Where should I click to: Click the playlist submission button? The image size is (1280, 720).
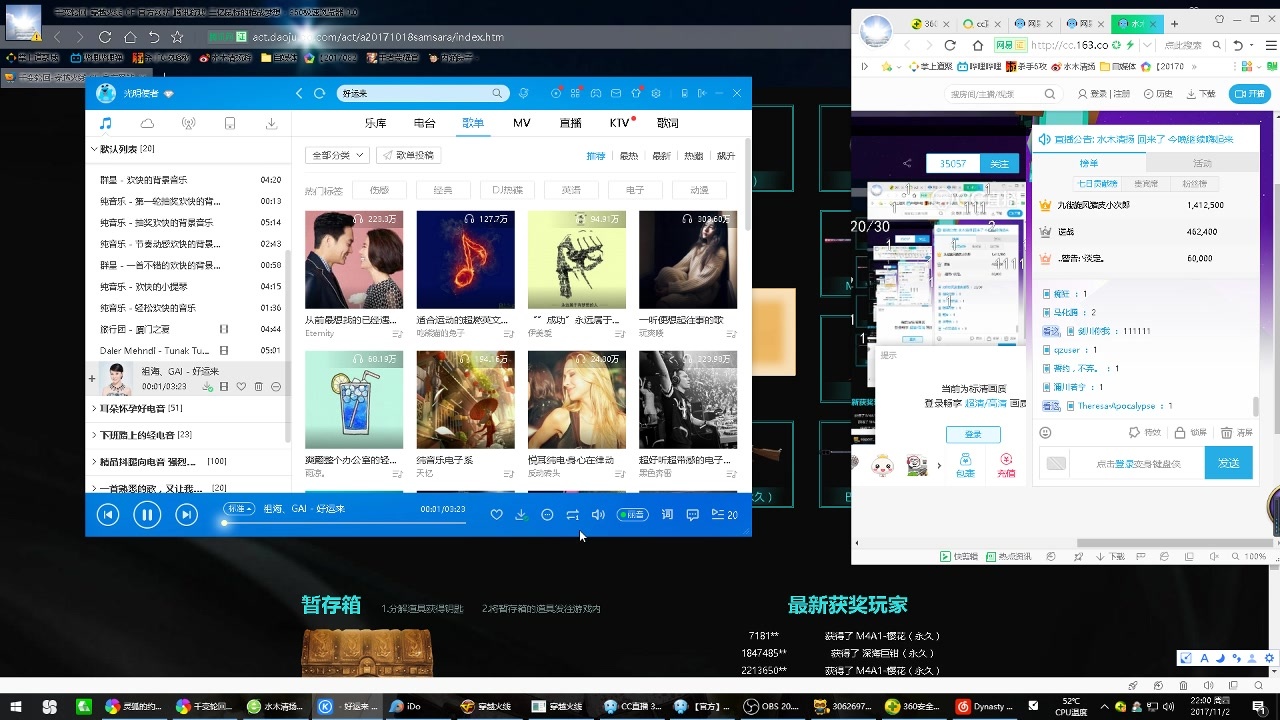coord(408,155)
